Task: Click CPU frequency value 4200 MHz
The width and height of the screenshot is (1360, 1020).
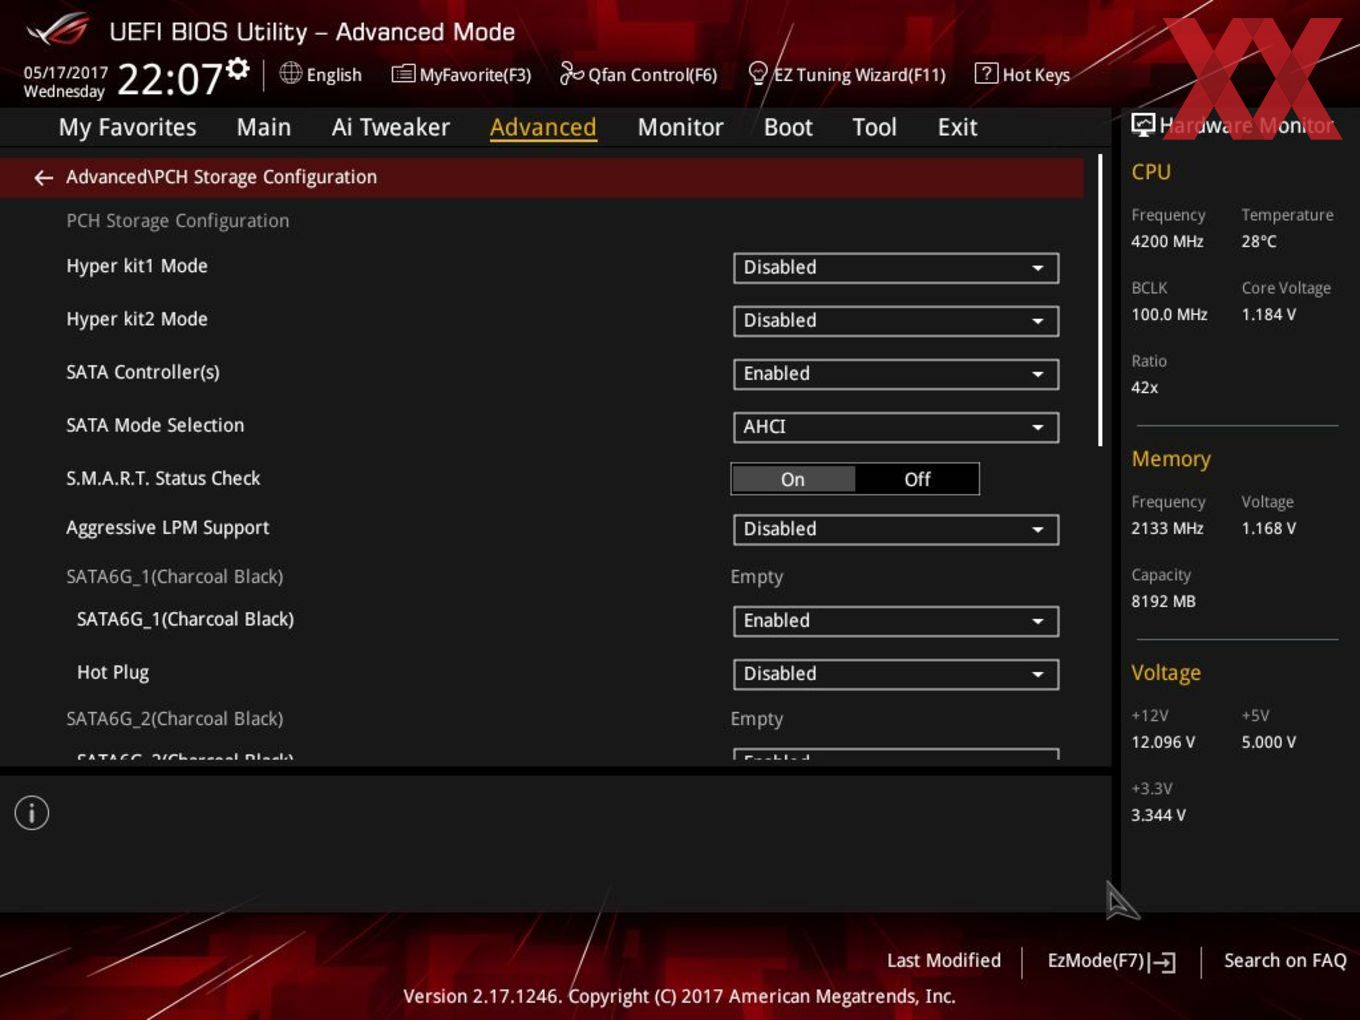Action: pyautogui.click(x=1167, y=241)
